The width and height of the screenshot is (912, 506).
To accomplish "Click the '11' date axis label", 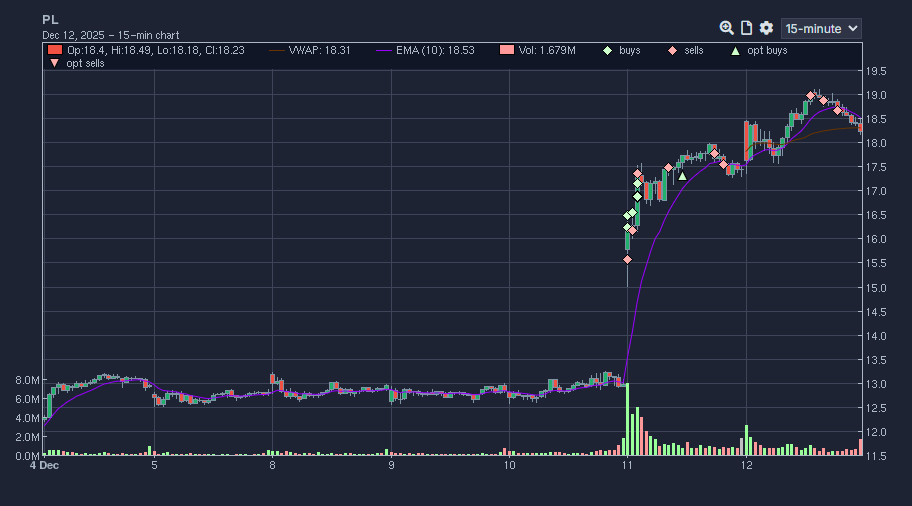I will [x=627, y=465].
